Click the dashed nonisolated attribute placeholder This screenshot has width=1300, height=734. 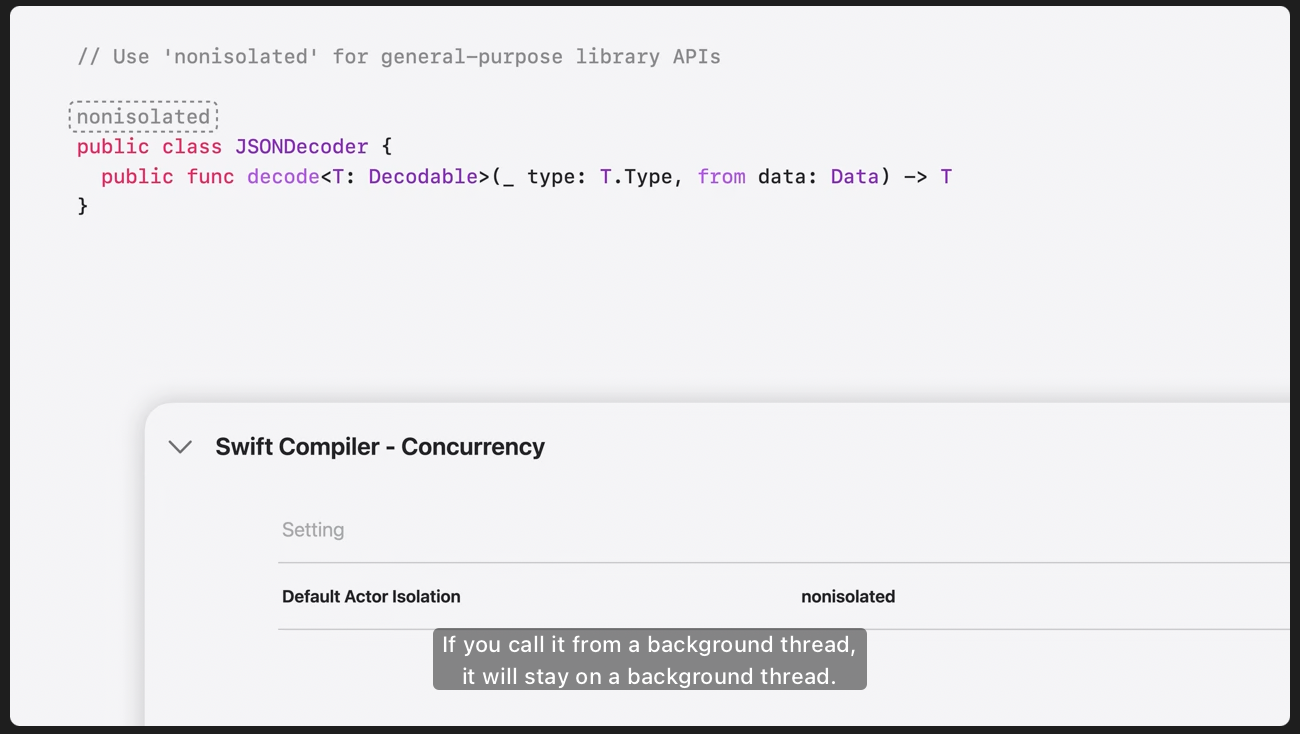coord(143,117)
